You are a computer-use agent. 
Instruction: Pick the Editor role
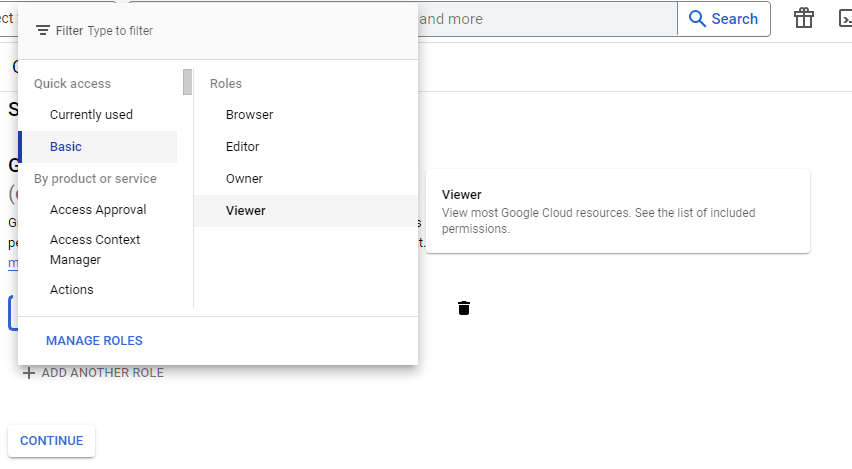(x=242, y=147)
